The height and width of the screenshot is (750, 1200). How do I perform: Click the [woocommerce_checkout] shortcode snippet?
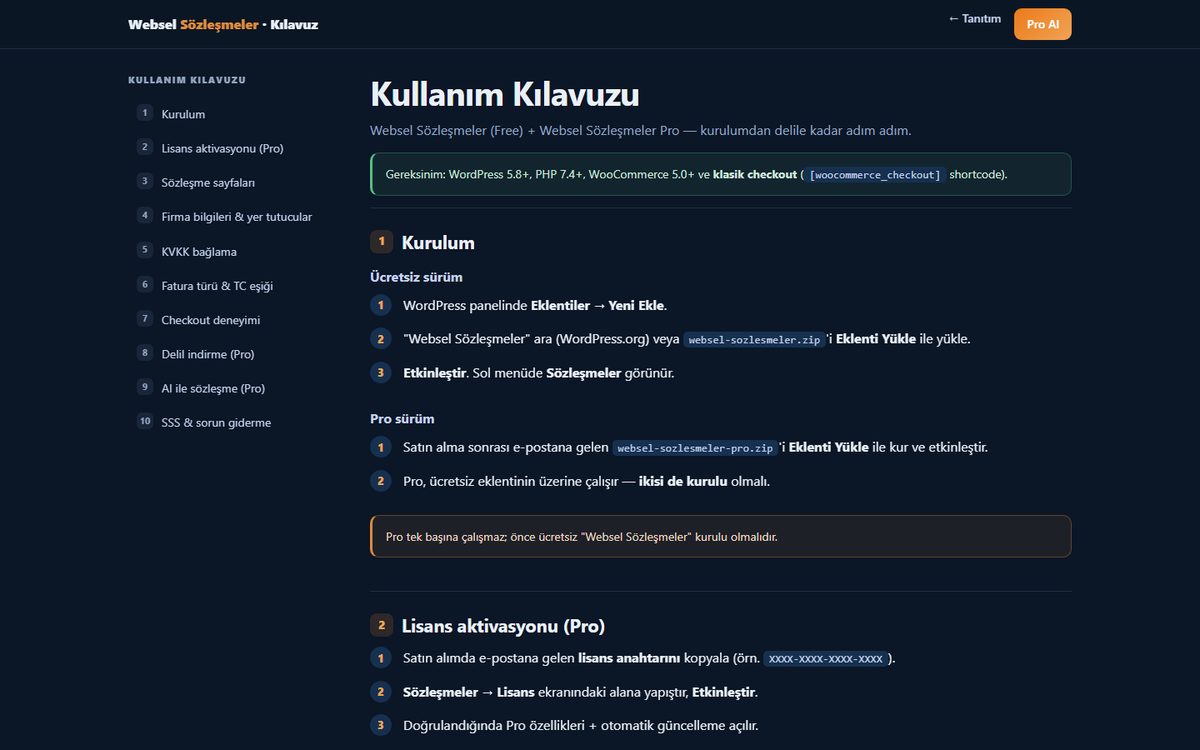[x=875, y=175]
